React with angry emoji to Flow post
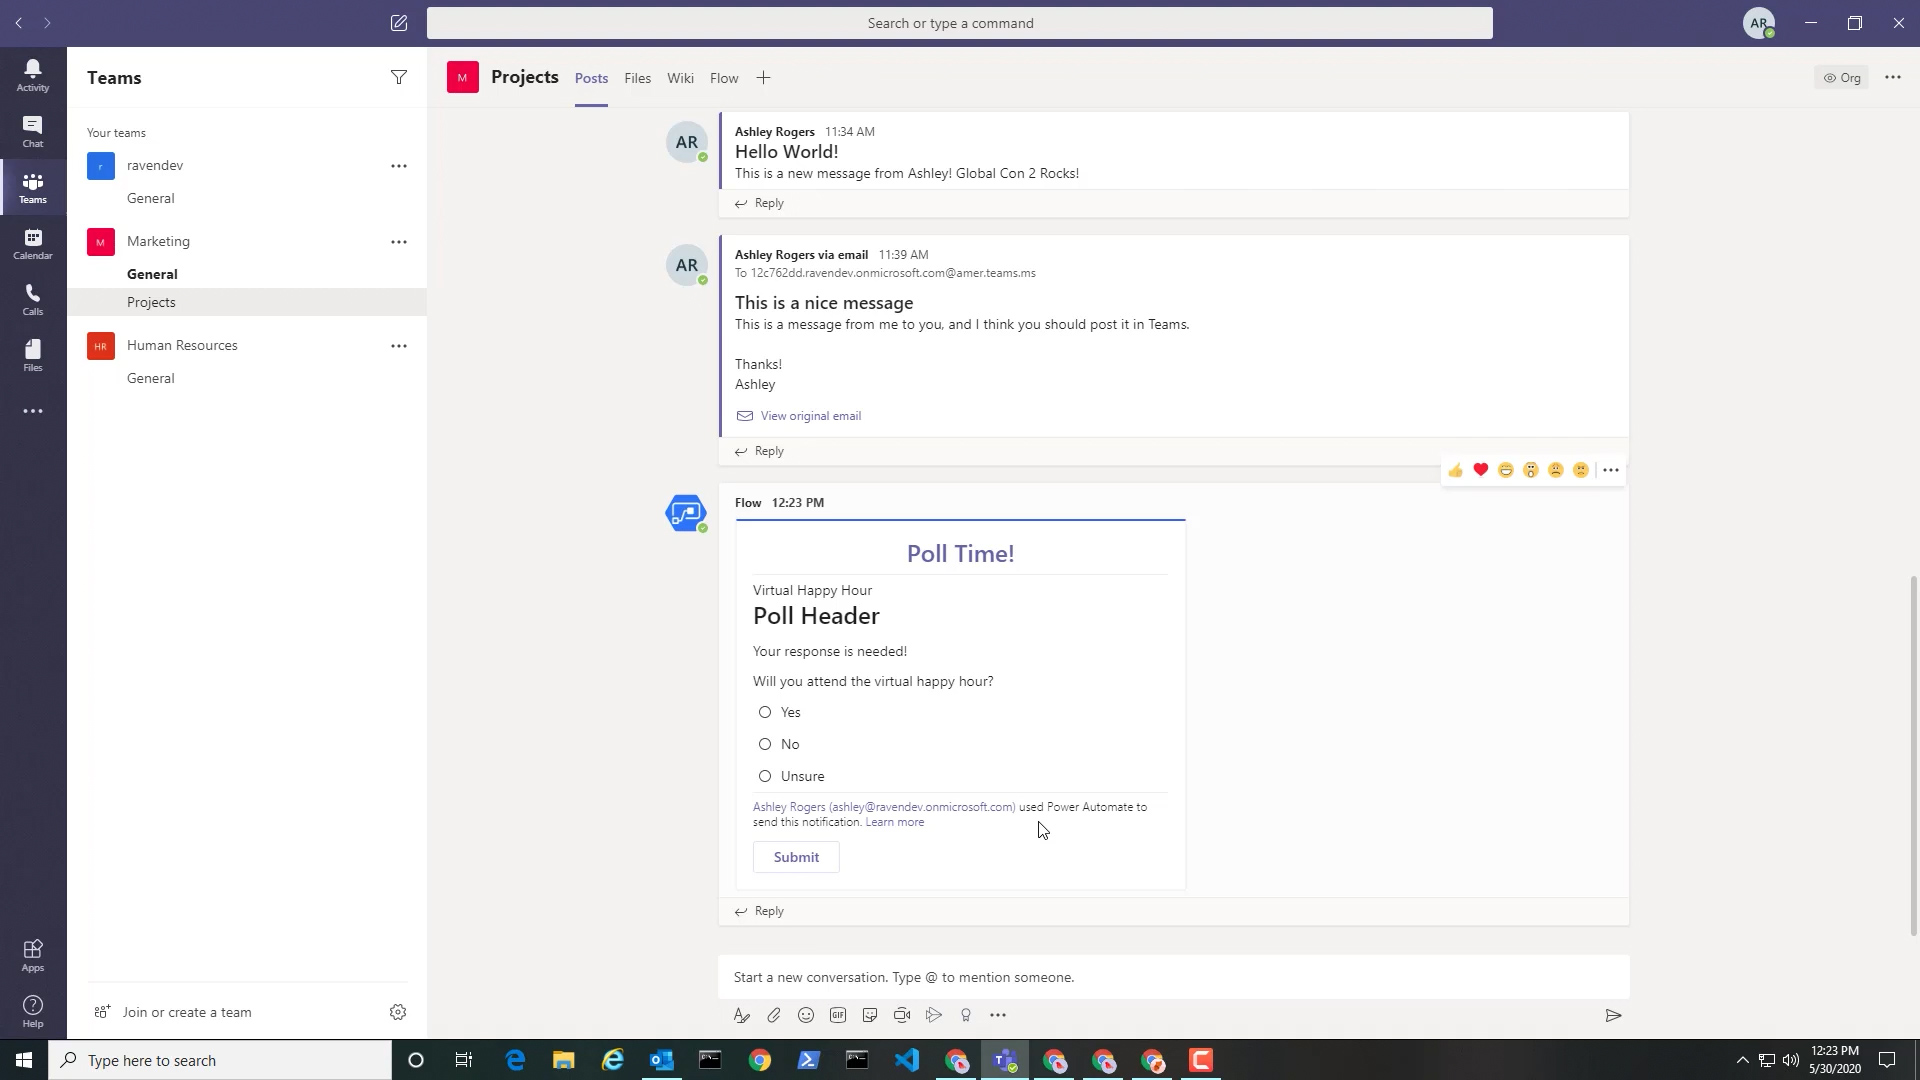The height and width of the screenshot is (1080, 1920). (1581, 470)
